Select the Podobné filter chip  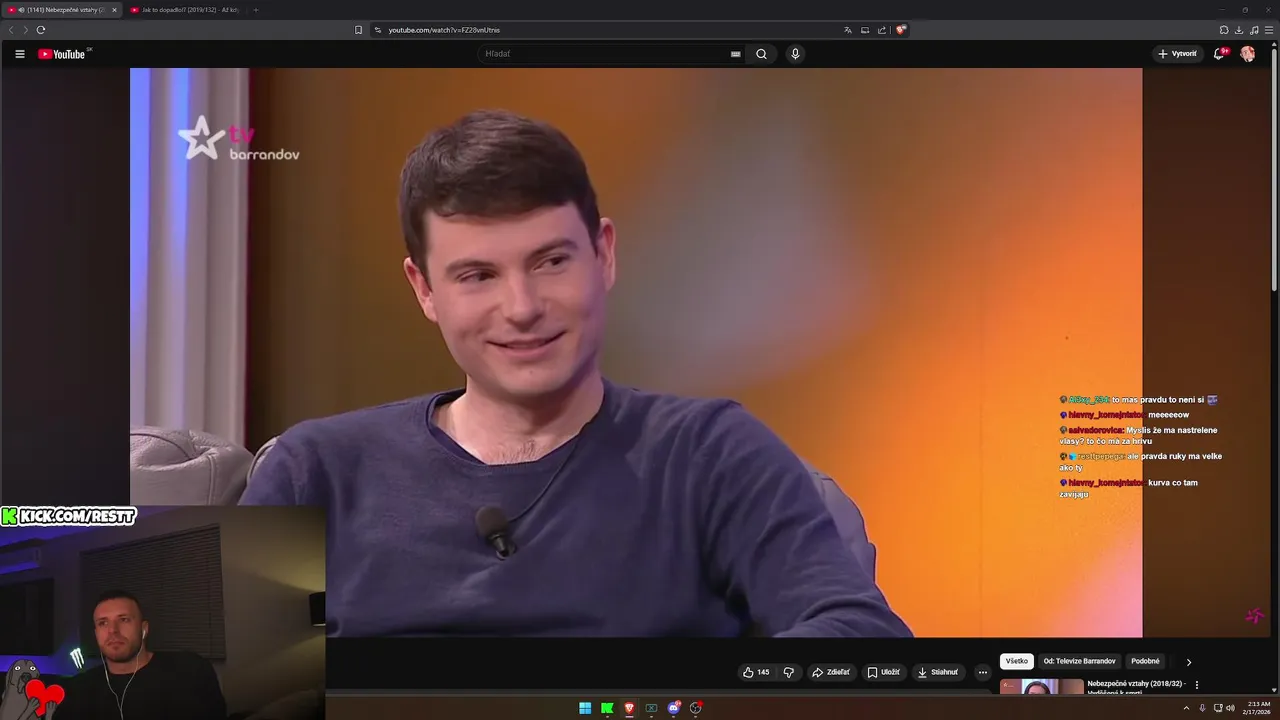click(x=1145, y=661)
